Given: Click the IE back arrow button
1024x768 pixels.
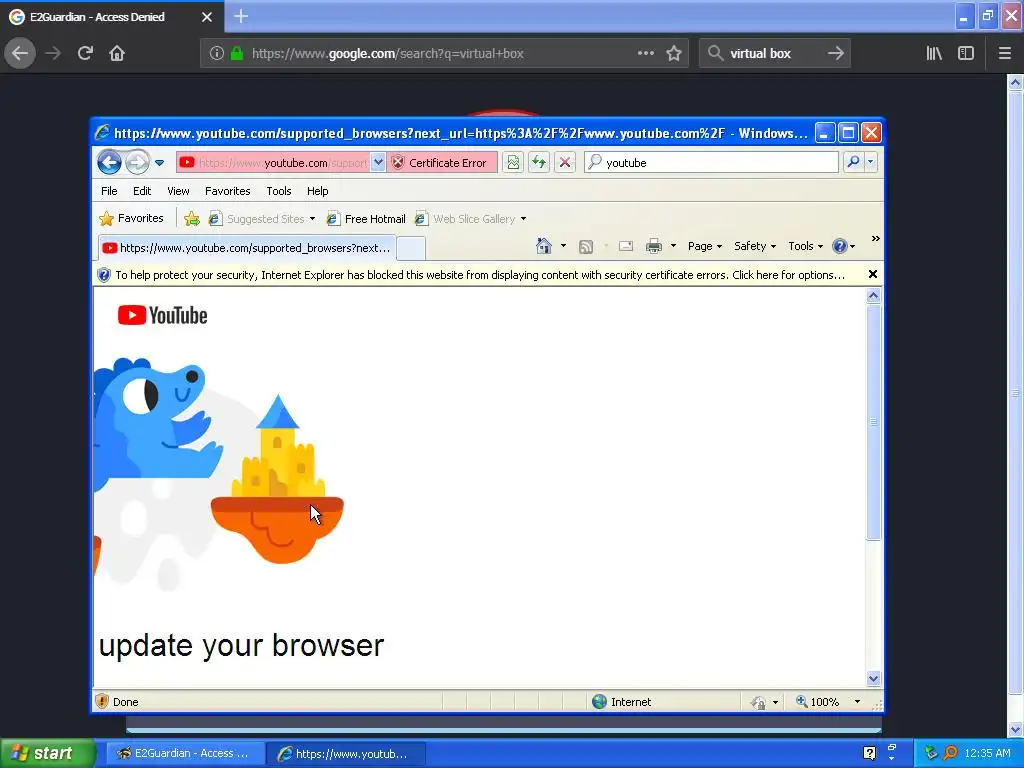Looking at the screenshot, I should point(109,162).
